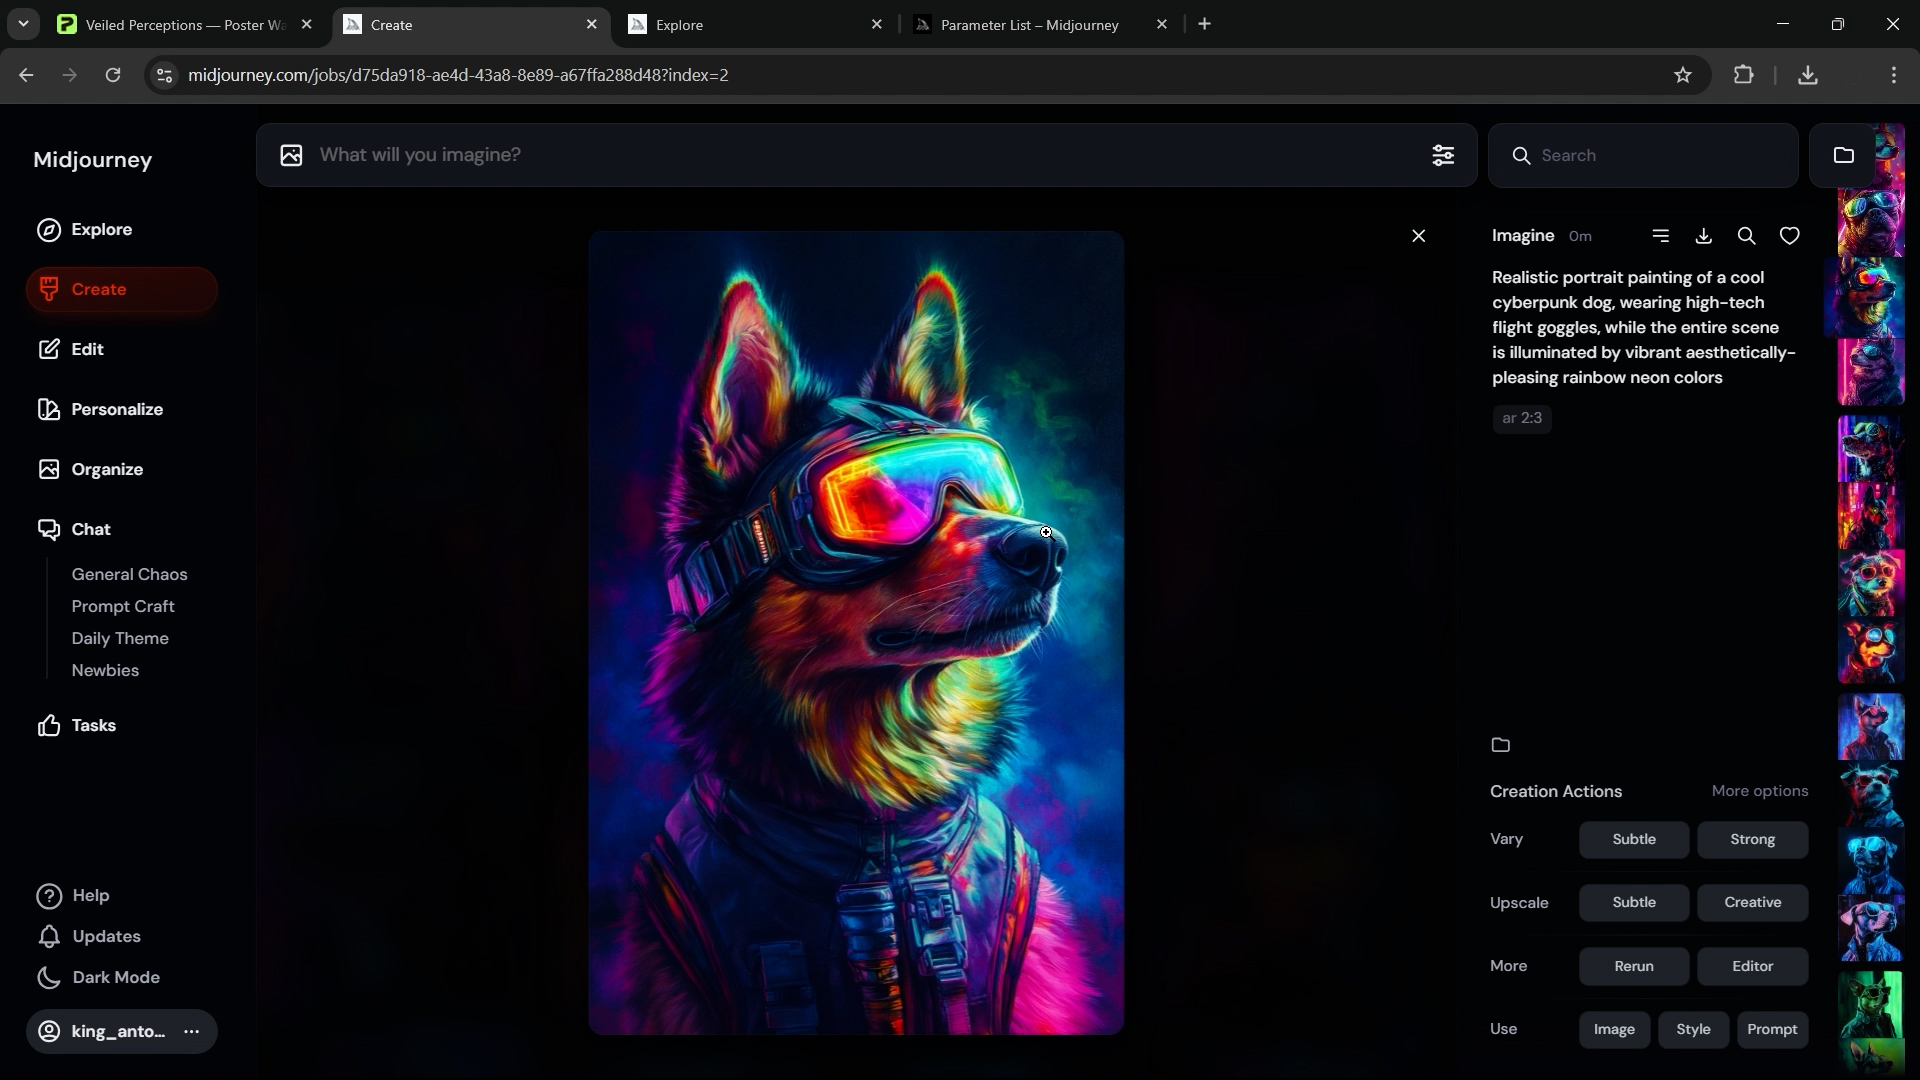Like the image with the heart icon
Screen dimensions: 1920x1080
(x=1790, y=235)
